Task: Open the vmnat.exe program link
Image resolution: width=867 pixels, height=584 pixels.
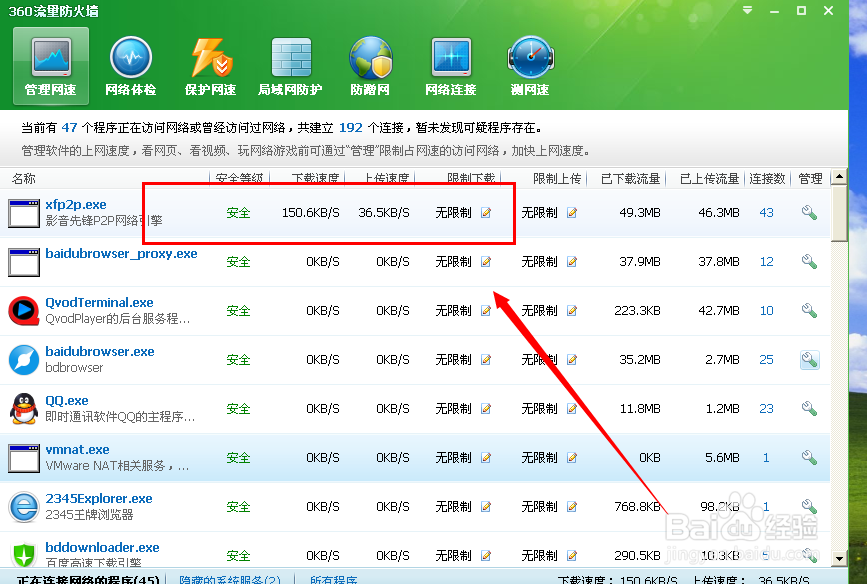Action: click(x=77, y=450)
